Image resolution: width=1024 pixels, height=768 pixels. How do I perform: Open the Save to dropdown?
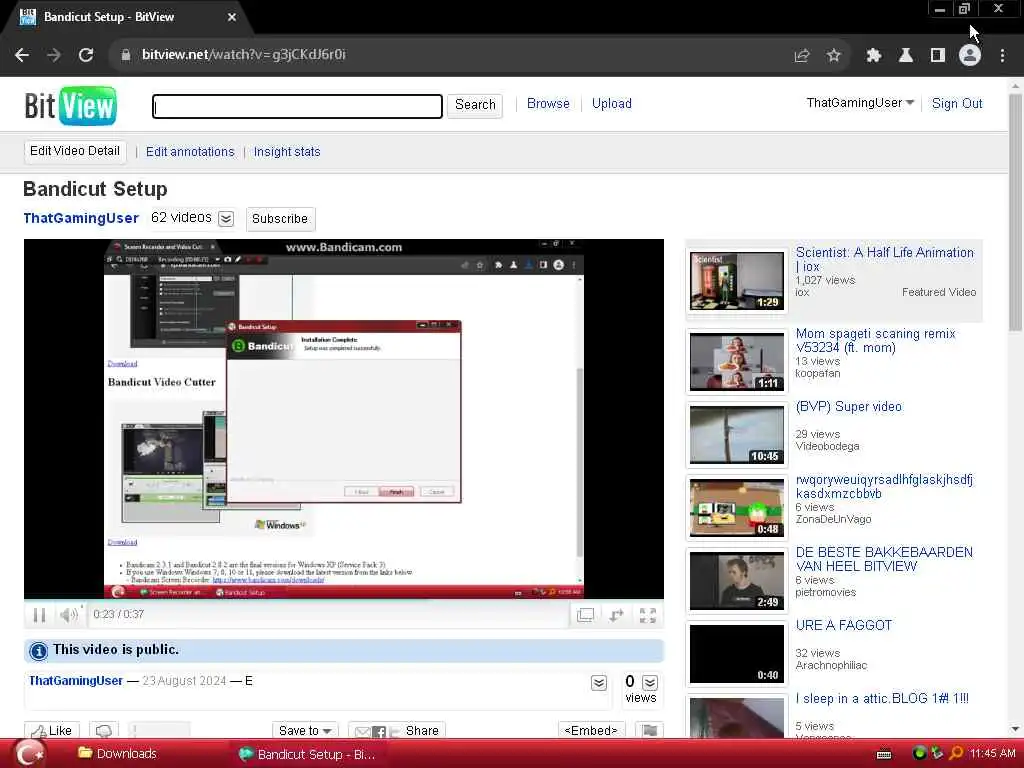click(305, 730)
